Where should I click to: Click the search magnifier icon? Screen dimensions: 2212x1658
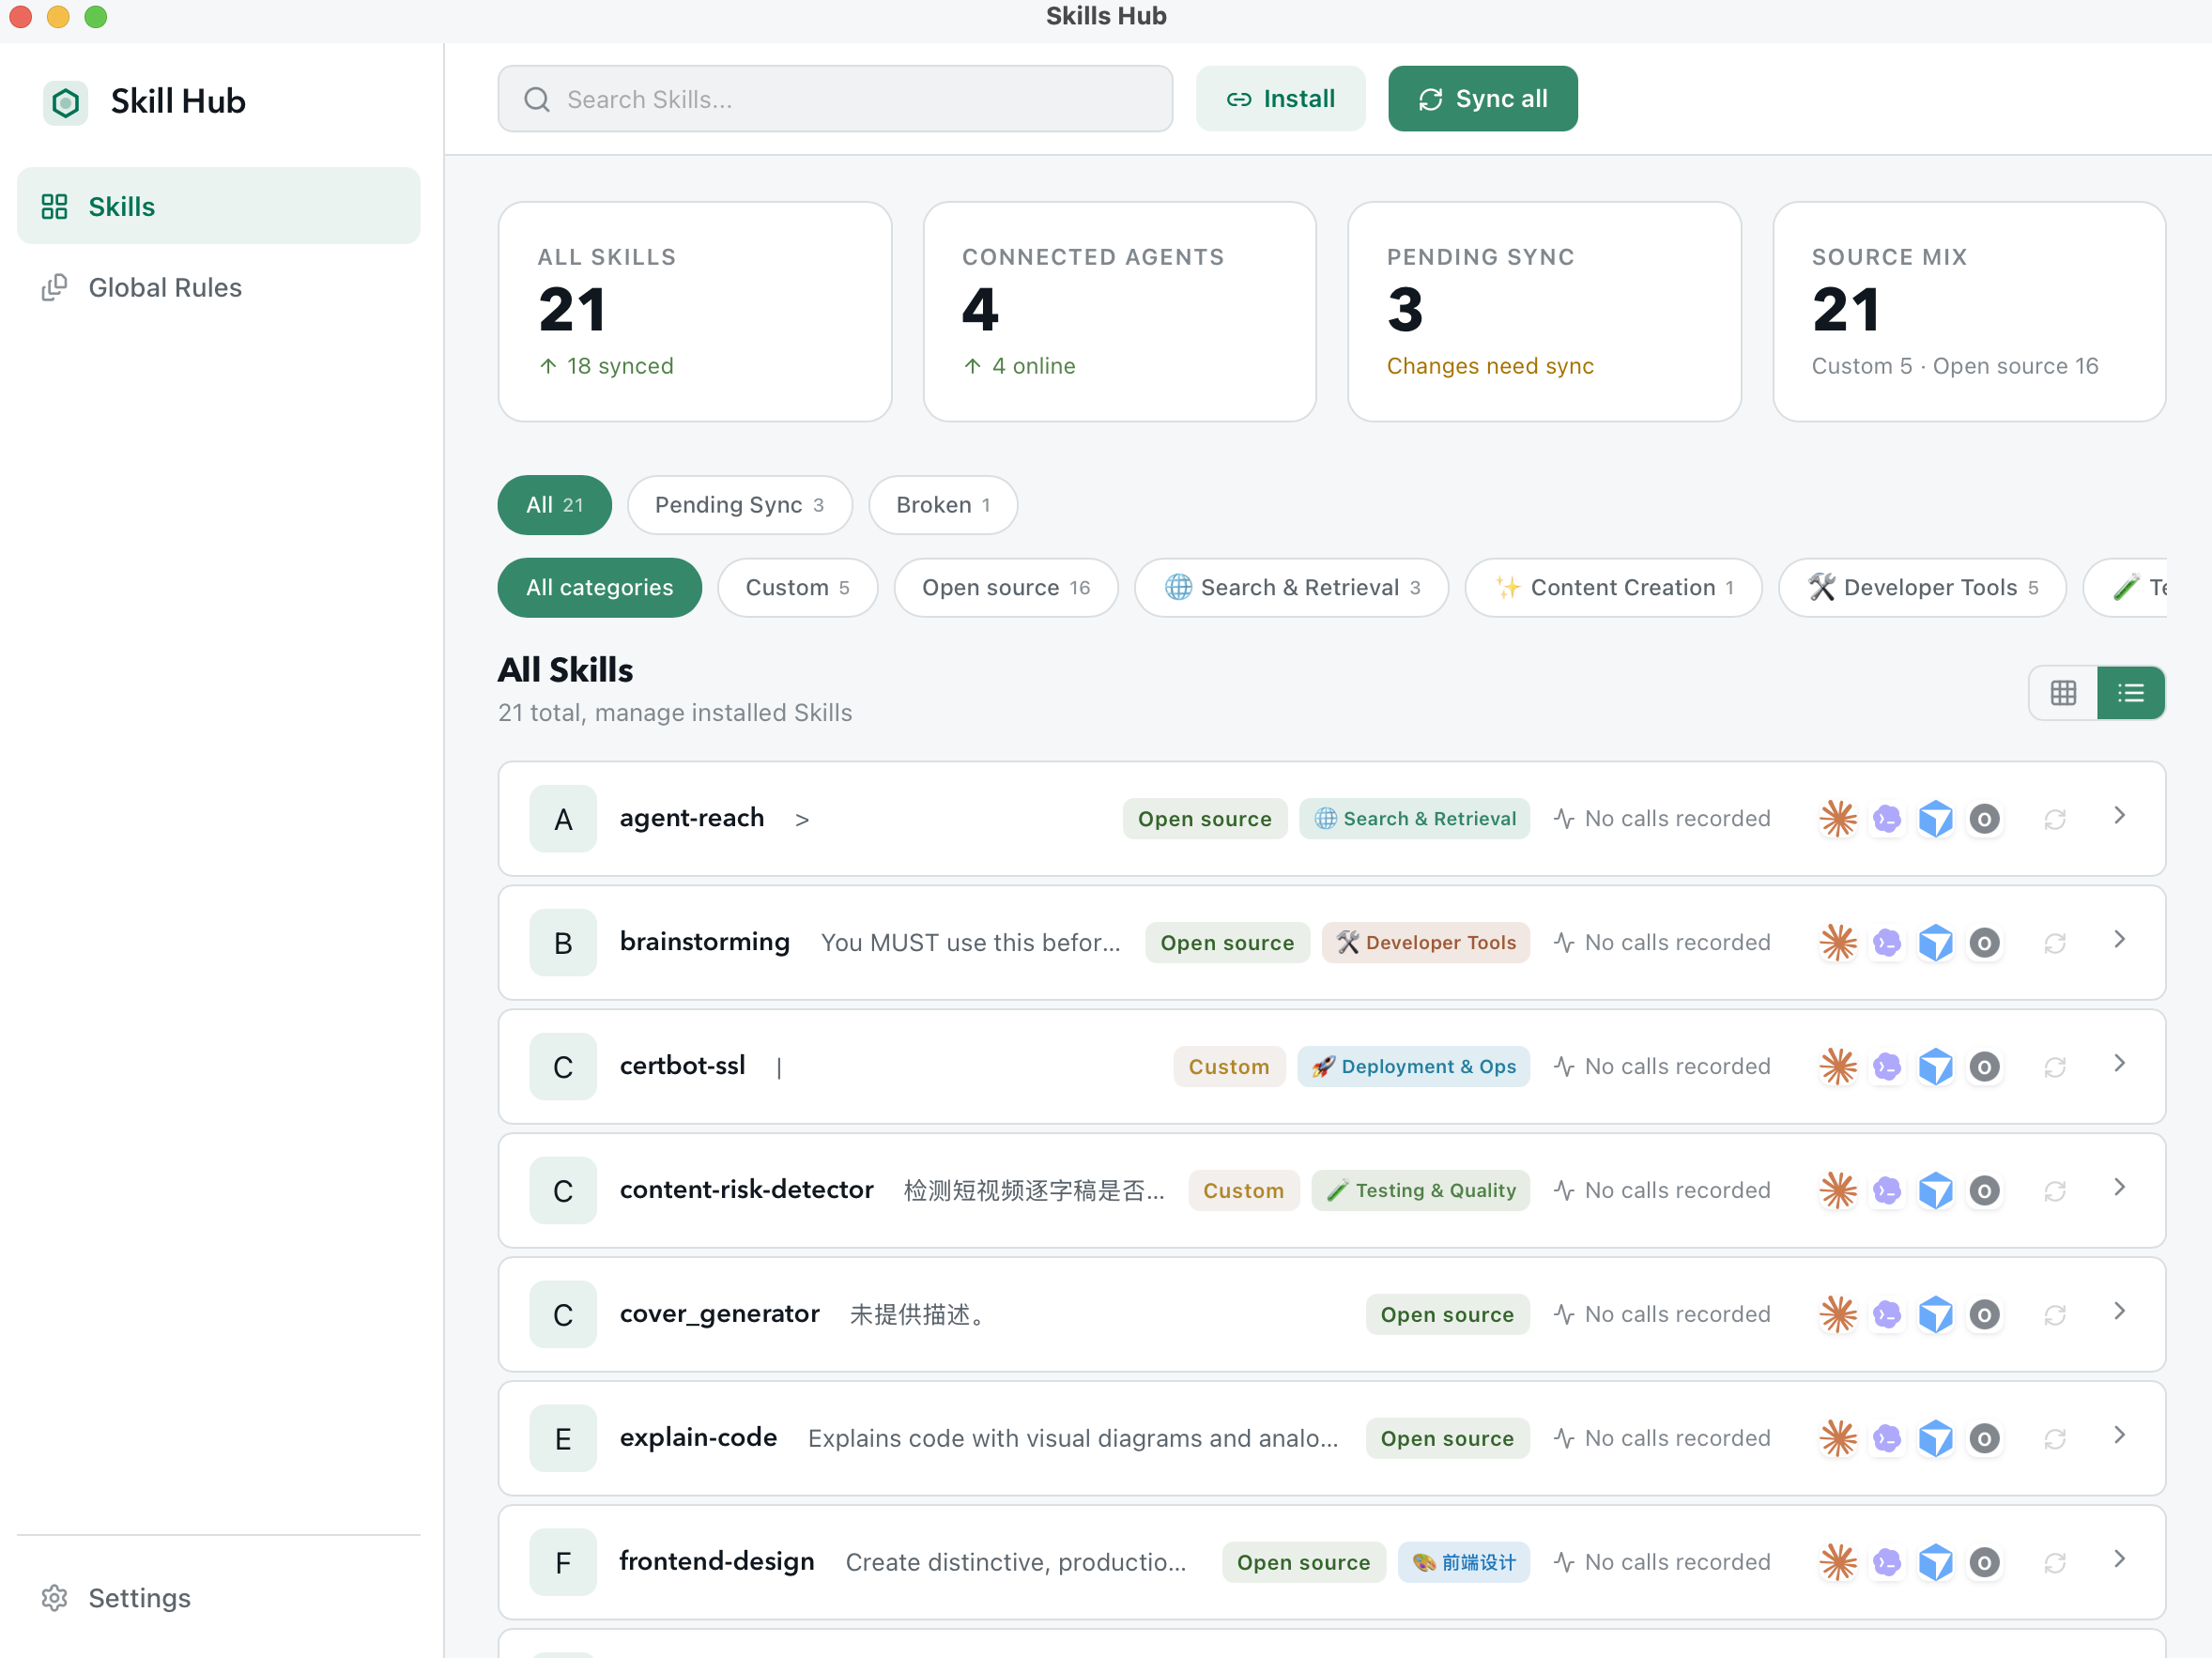537,99
